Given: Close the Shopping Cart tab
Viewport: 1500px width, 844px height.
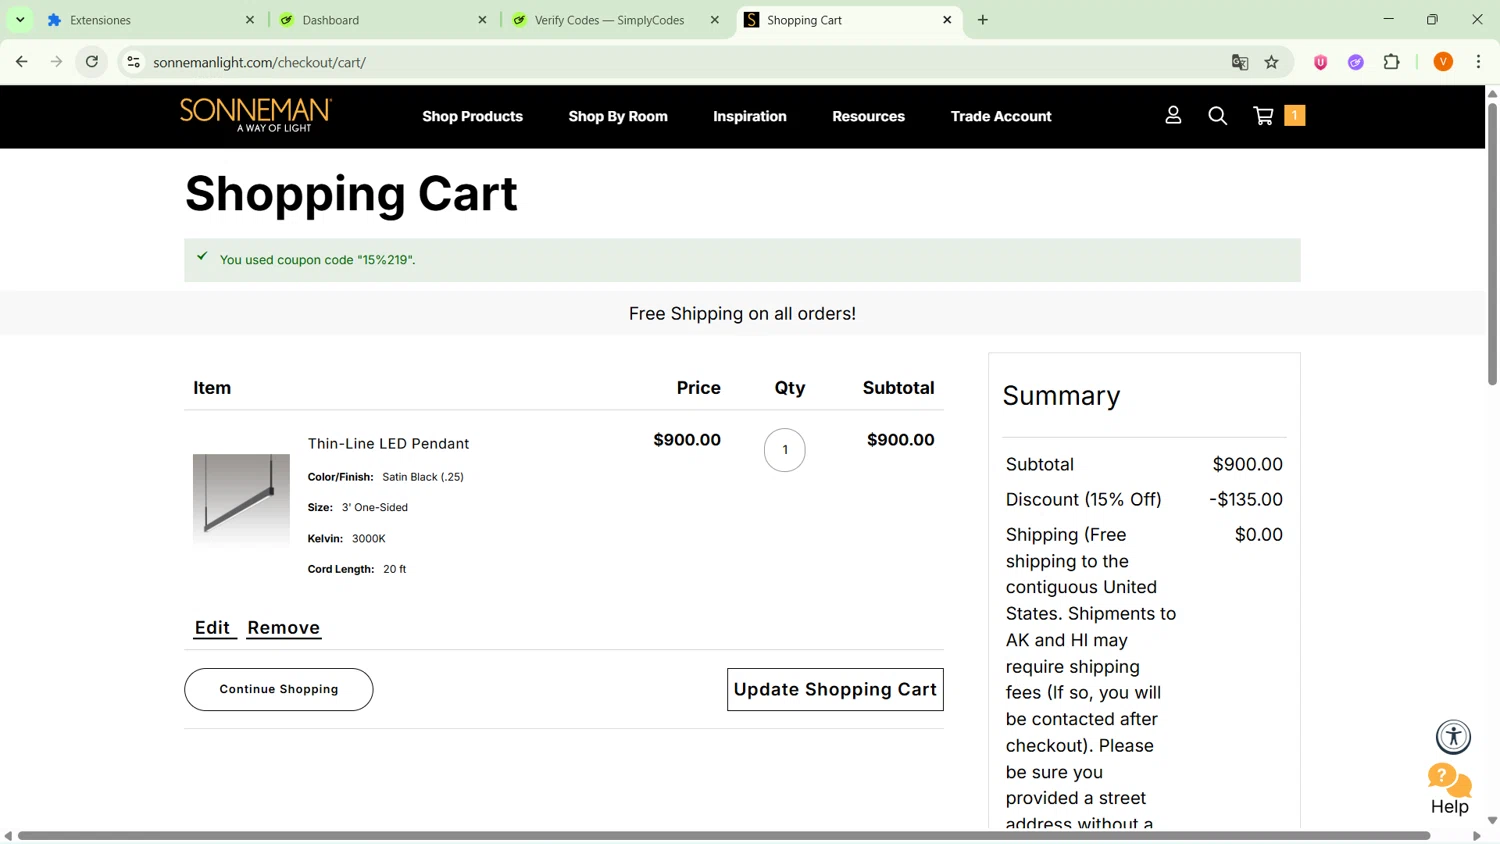Looking at the screenshot, I should coord(947,20).
